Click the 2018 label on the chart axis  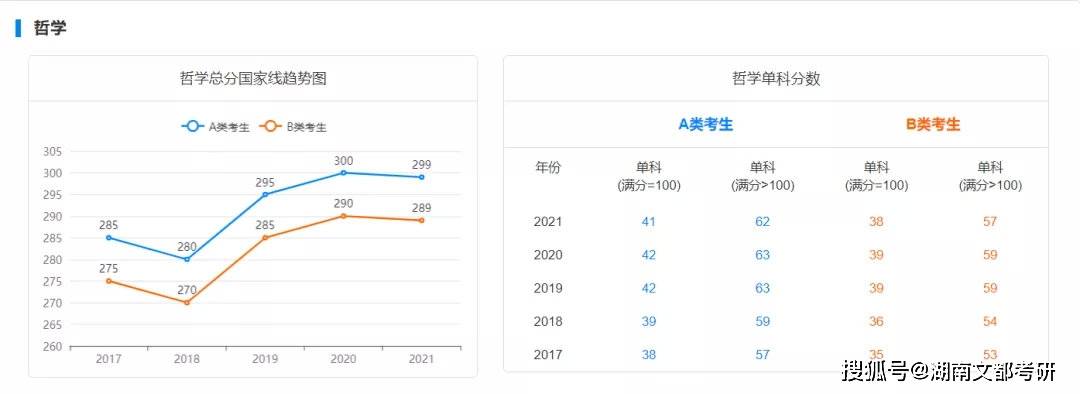tap(187, 359)
